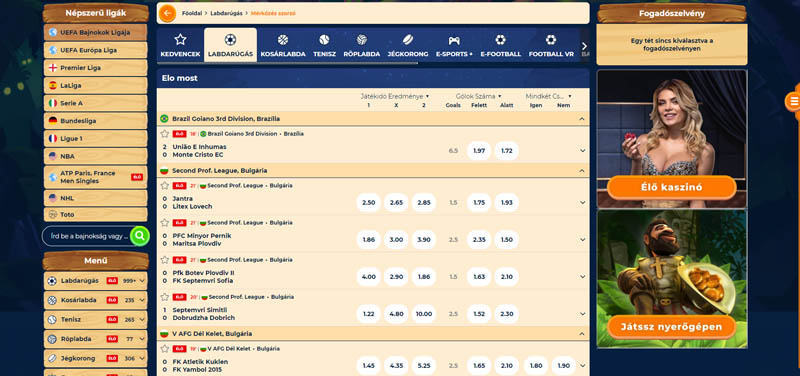Open UEFA Bajnokok Ligája league
The height and width of the screenshot is (376, 800).
click(95, 32)
